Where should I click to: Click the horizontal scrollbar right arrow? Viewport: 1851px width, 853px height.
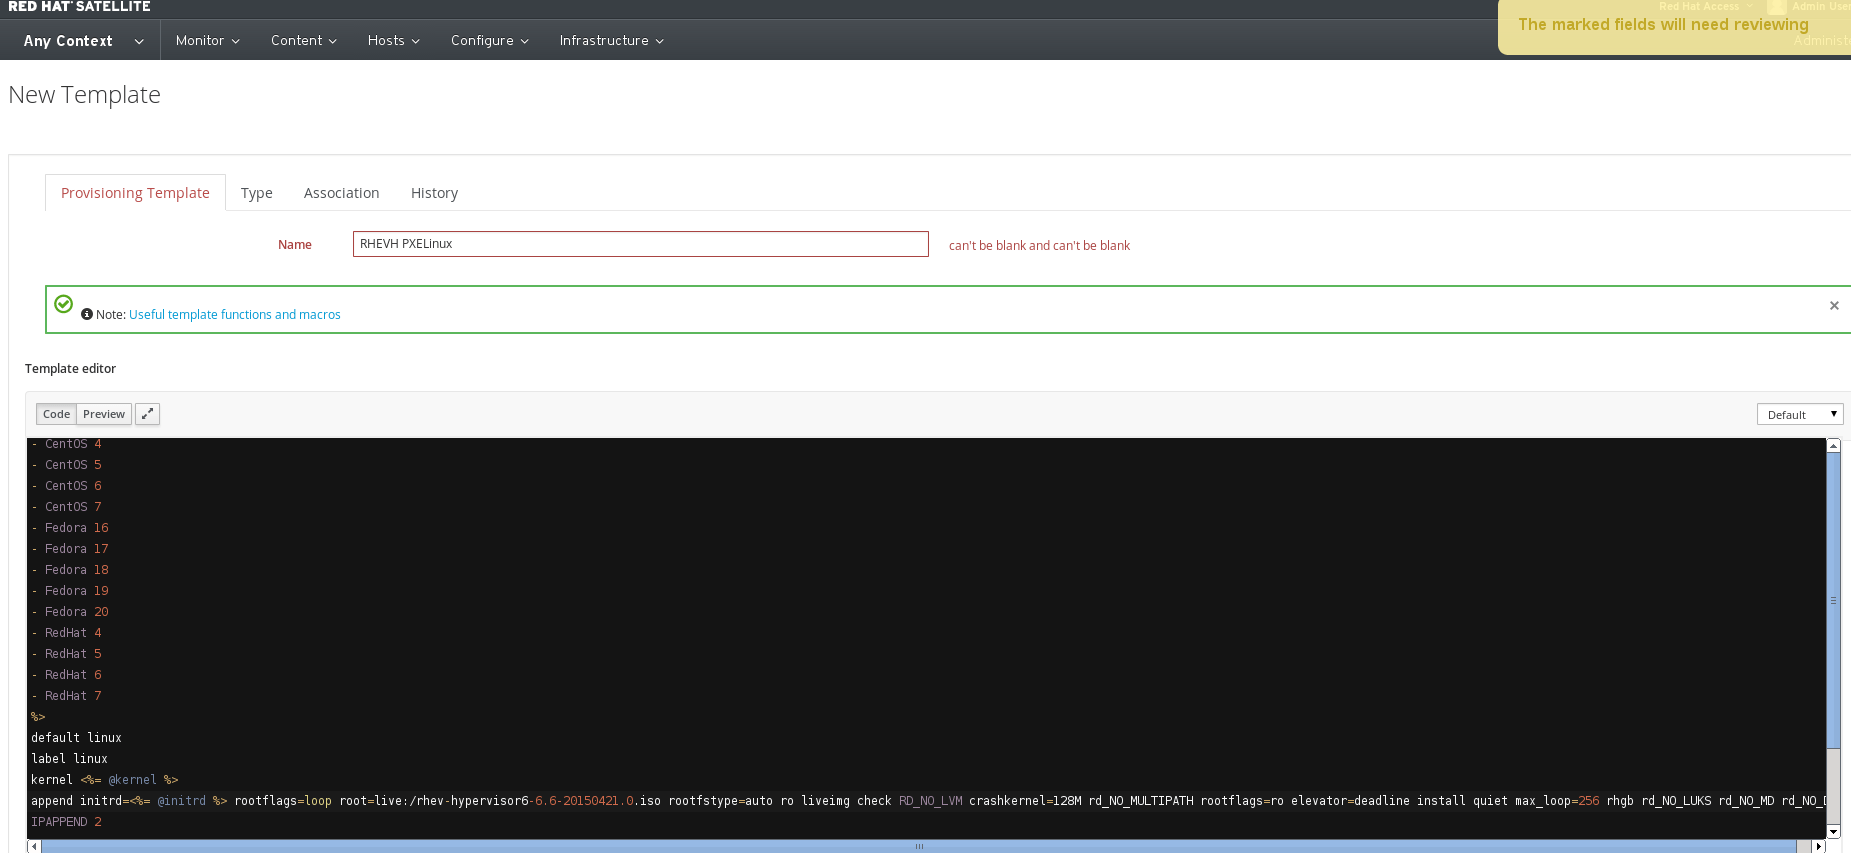pyautogui.click(x=1819, y=846)
